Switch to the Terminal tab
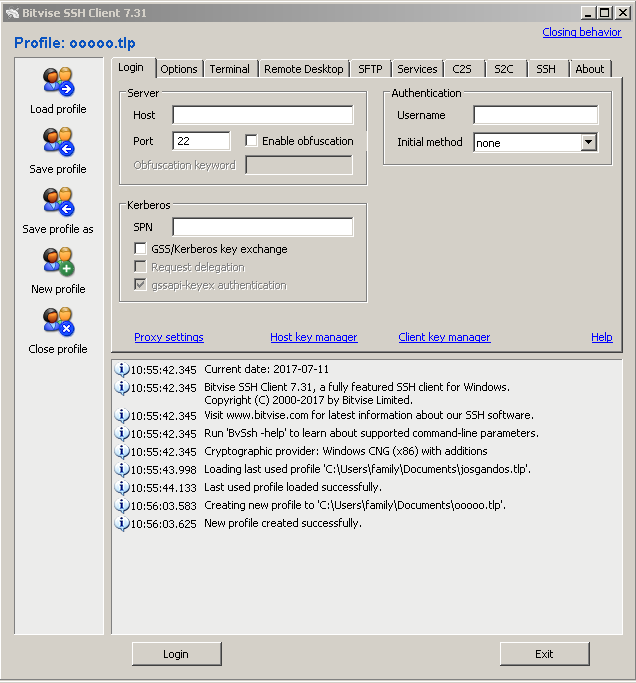The image size is (636, 683). pos(230,69)
